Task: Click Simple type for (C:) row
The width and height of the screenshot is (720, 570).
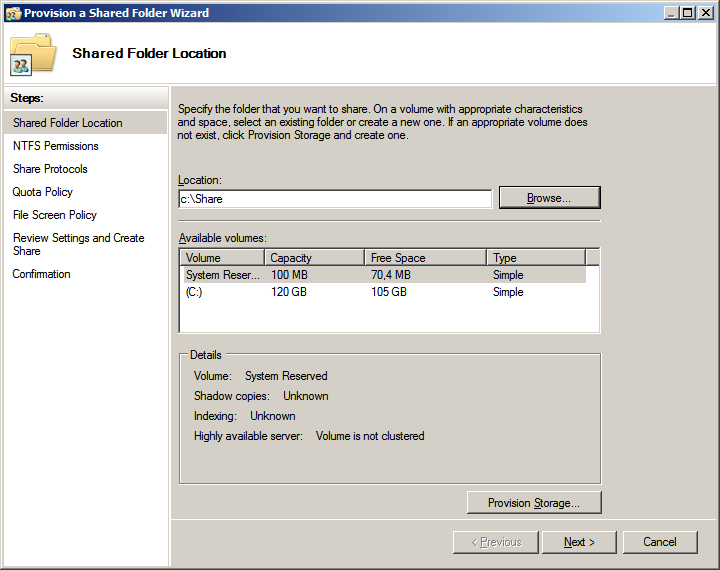Action: tap(508, 292)
